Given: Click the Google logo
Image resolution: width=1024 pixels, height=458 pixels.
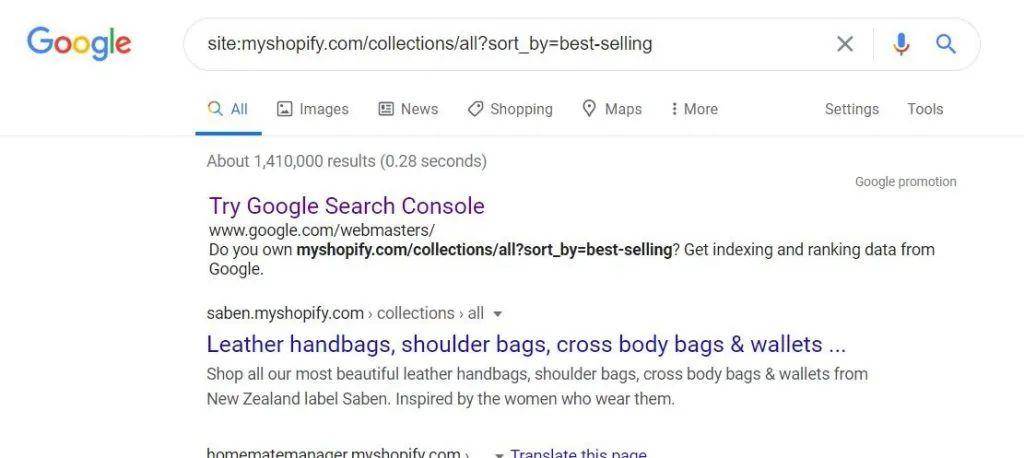Looking at the screenshot, I should [79, 44].
